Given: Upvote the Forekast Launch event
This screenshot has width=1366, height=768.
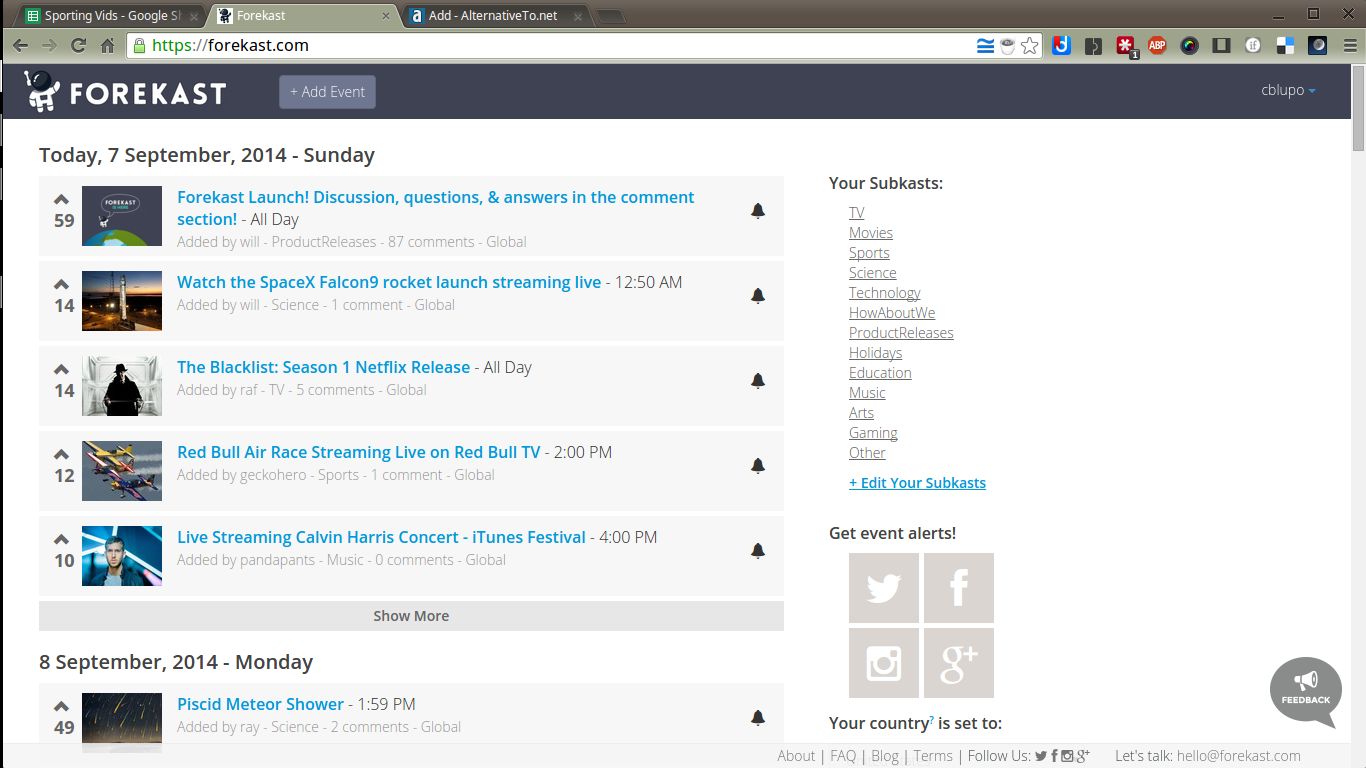Looking at the screenshot, I should [61, 199].
